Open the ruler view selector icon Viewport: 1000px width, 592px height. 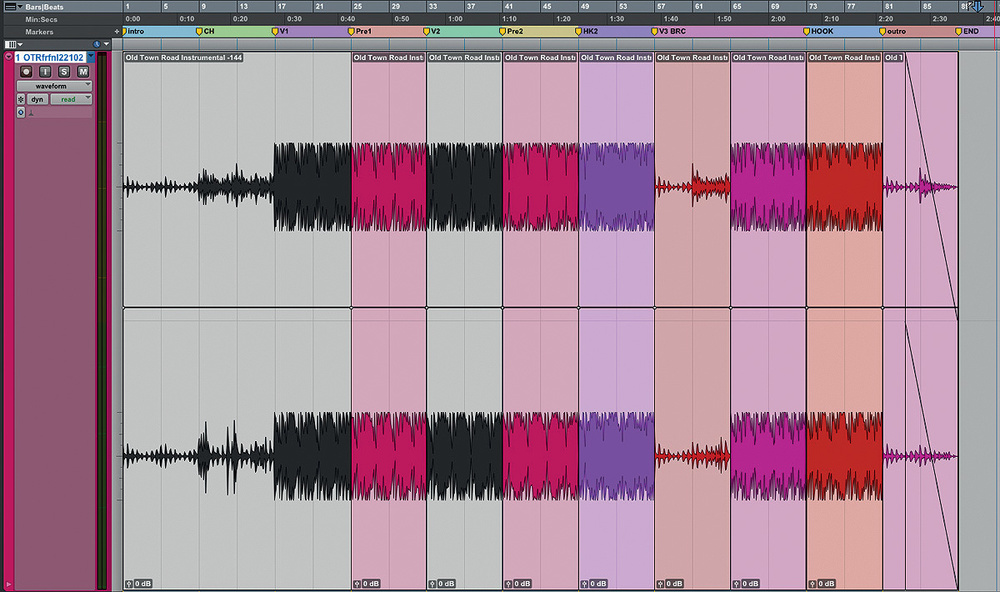point(12,44)
